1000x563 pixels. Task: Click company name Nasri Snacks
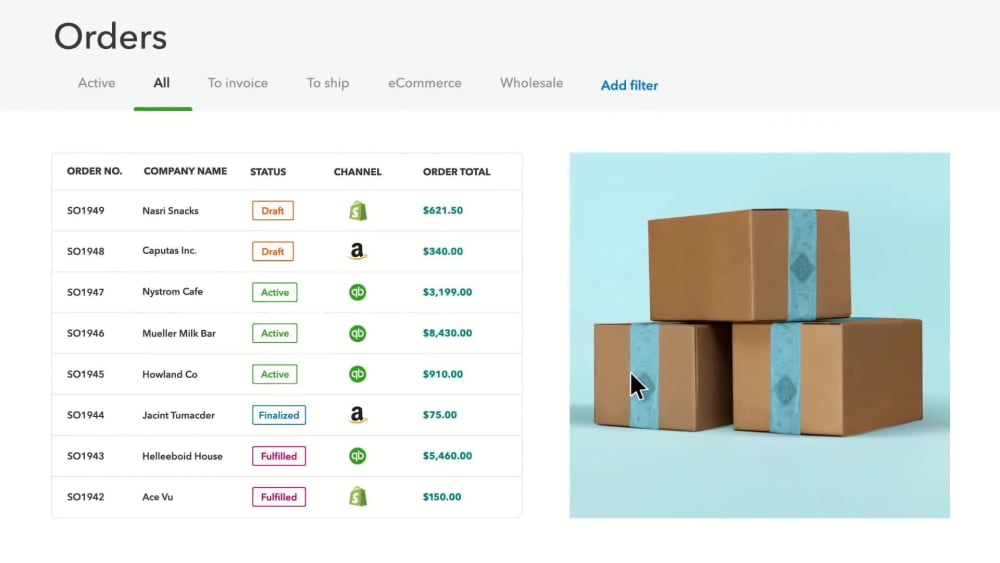(170, 210)
